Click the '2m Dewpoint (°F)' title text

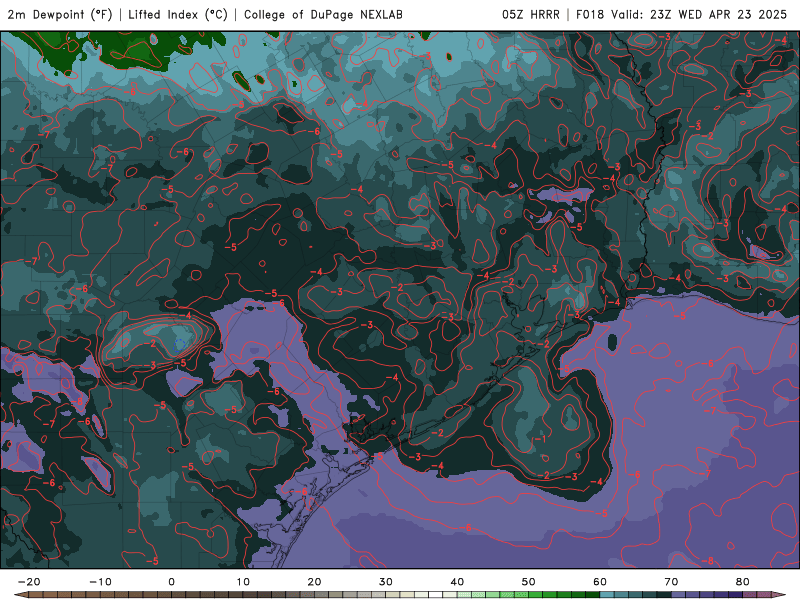coord(60,14)
